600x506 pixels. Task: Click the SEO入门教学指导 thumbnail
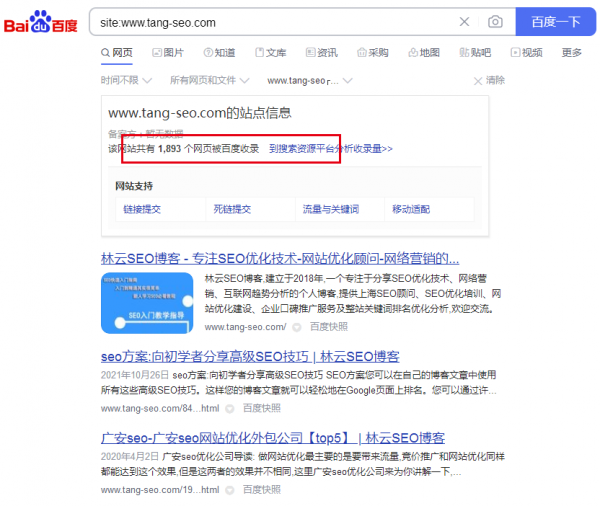coord(147,303)
